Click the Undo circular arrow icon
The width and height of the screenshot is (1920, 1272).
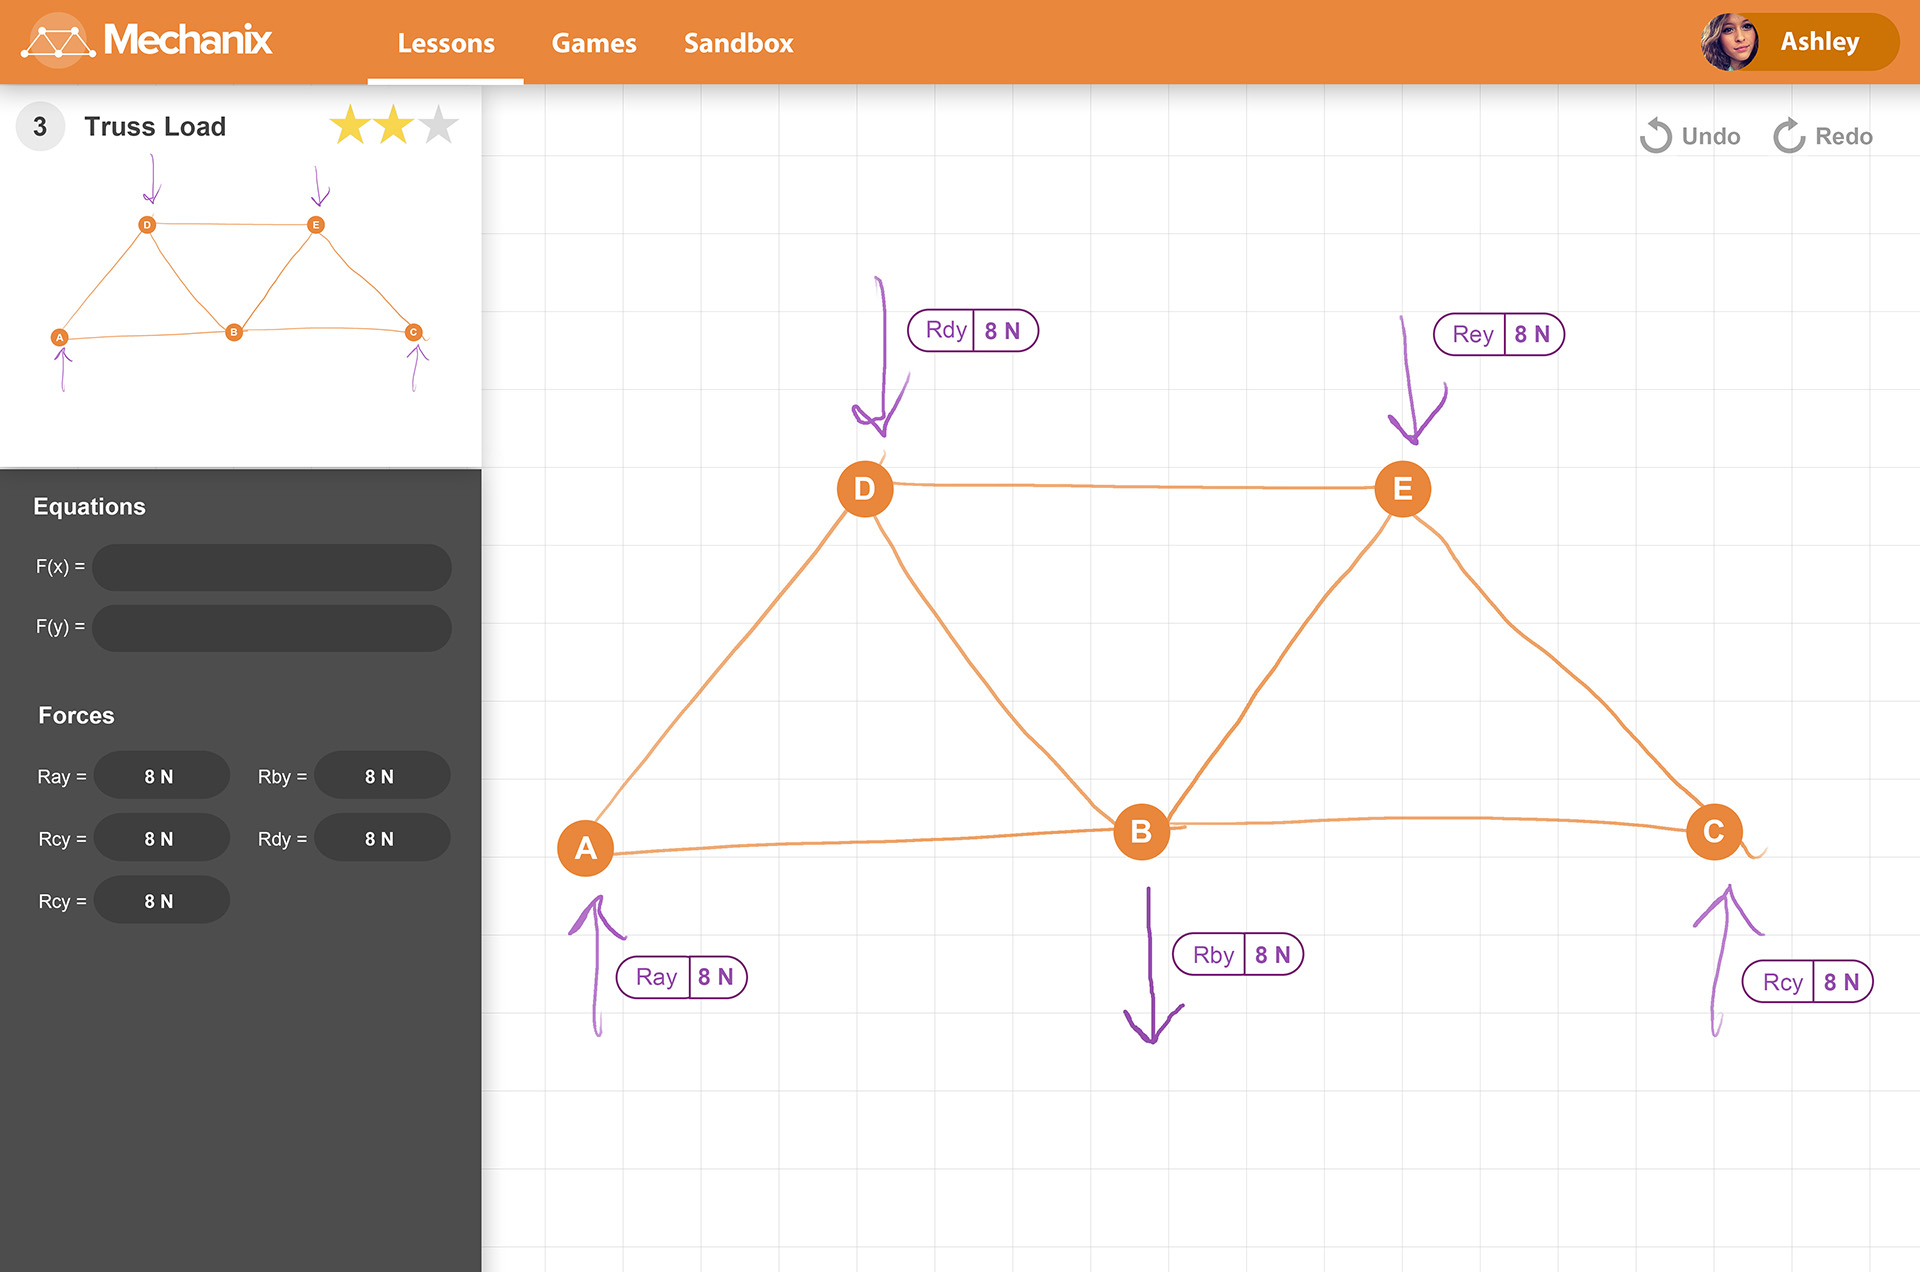1656,136
